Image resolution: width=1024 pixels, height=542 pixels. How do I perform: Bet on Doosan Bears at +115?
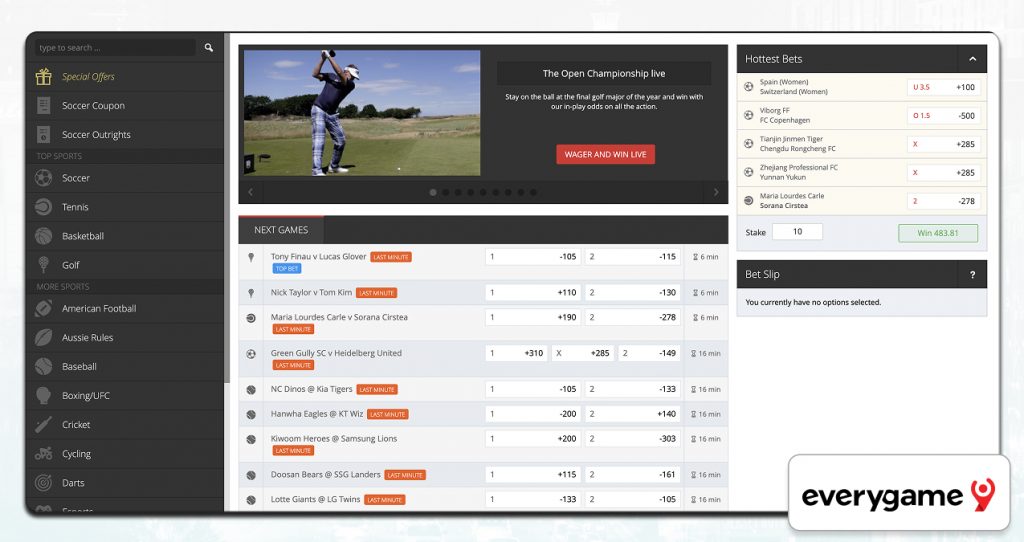tap(533, 475)
